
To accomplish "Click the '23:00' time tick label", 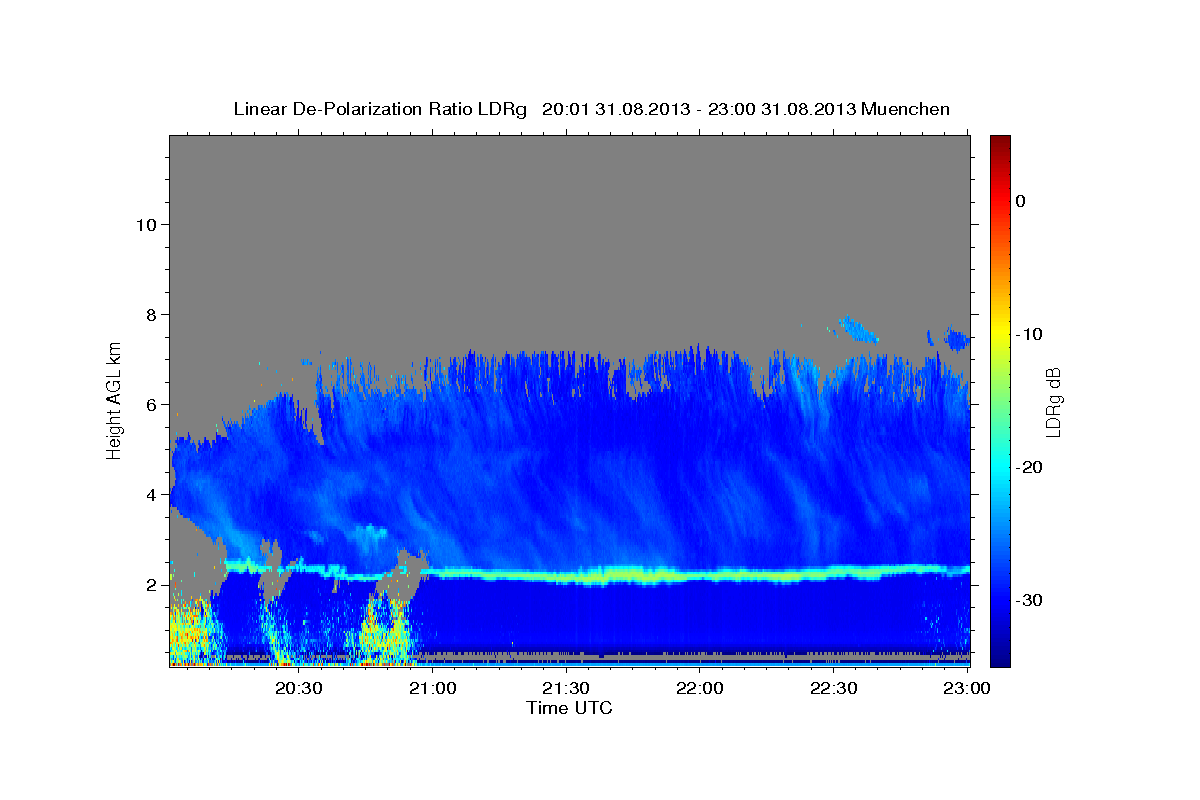I will [x=966, y=689].
